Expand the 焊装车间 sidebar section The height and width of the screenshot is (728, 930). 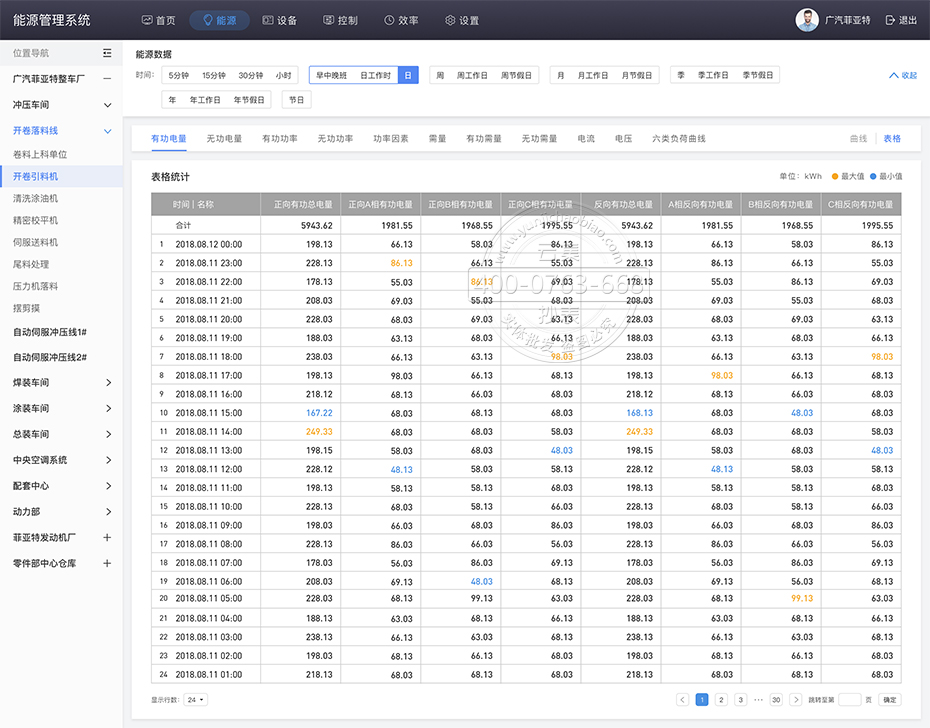click(x=108, y=383)
